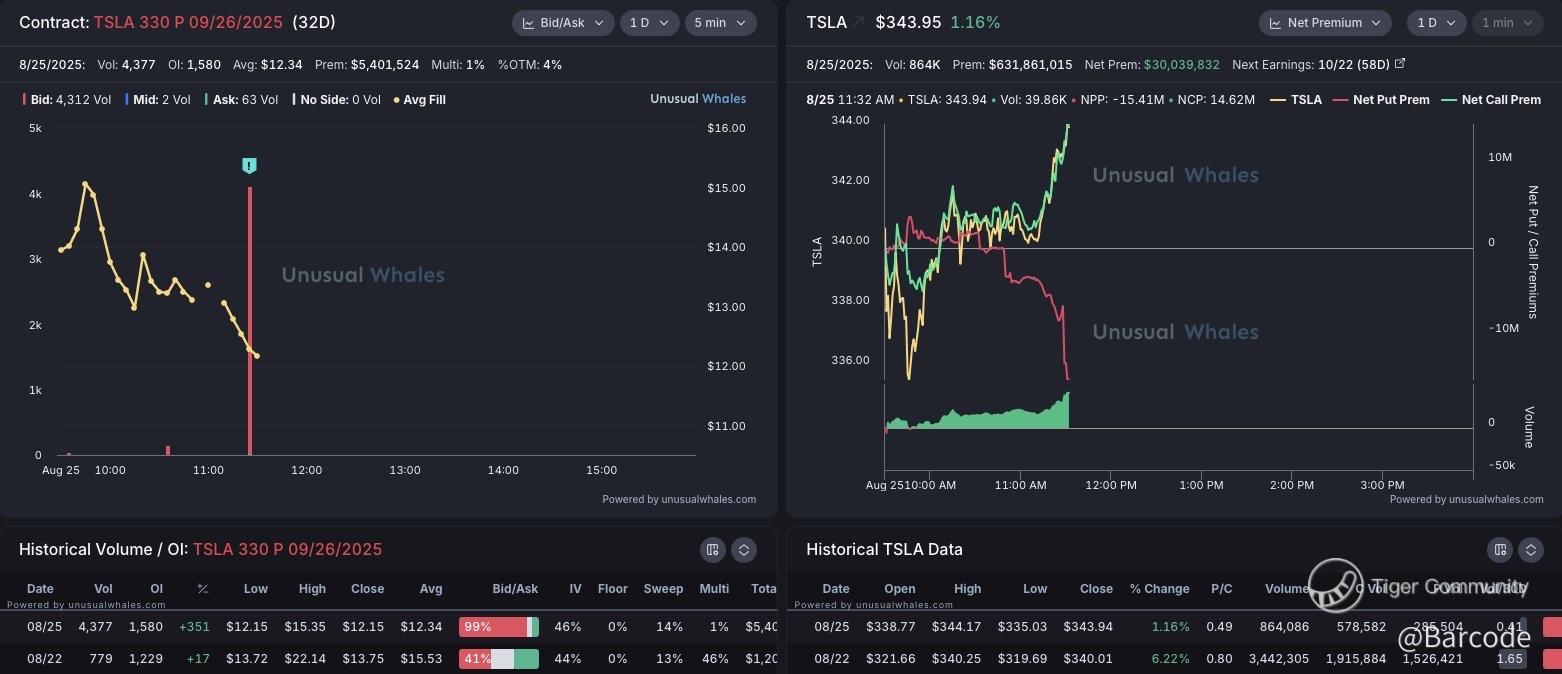The width and height of the screenshot is (1562, 674).
Task: Open the external link icon beside Next Earnings
Action: (x=1400, y=64)
